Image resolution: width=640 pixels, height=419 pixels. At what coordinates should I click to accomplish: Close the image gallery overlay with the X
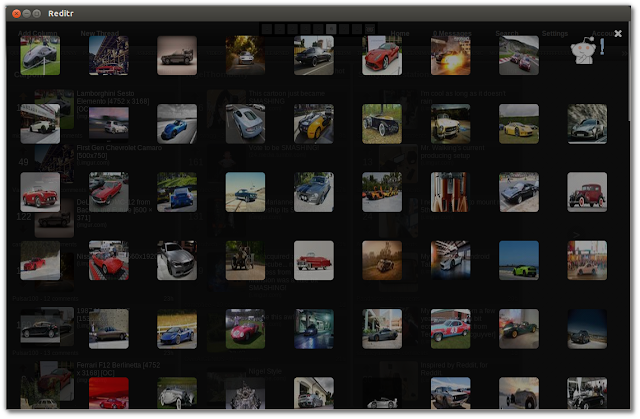click(x=618, y=33)
